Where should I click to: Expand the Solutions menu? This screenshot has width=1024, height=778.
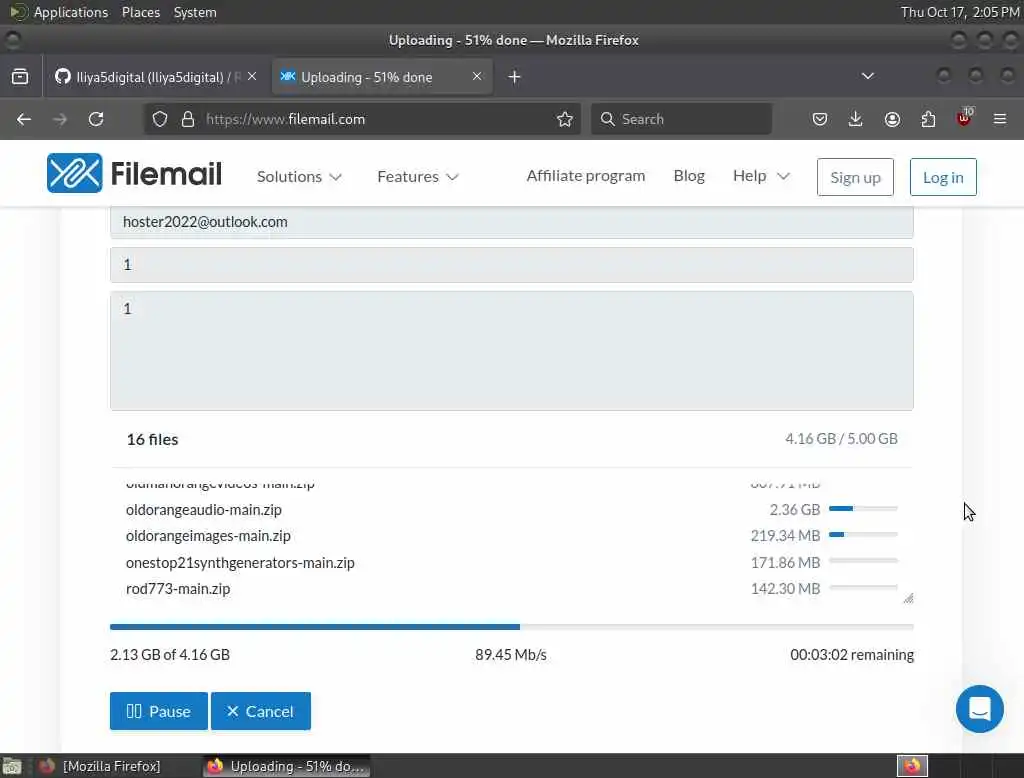pyautogui.click(x=299, y=176)
